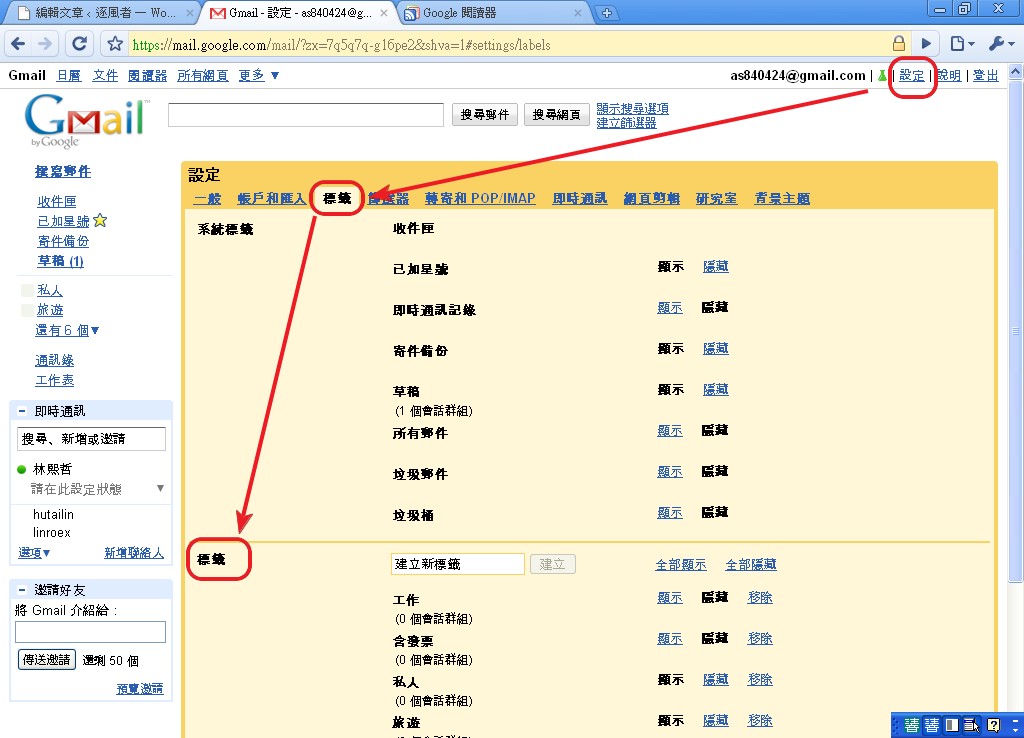
Task: Open chat 選項 dropdown
Action: coord(34,553)
